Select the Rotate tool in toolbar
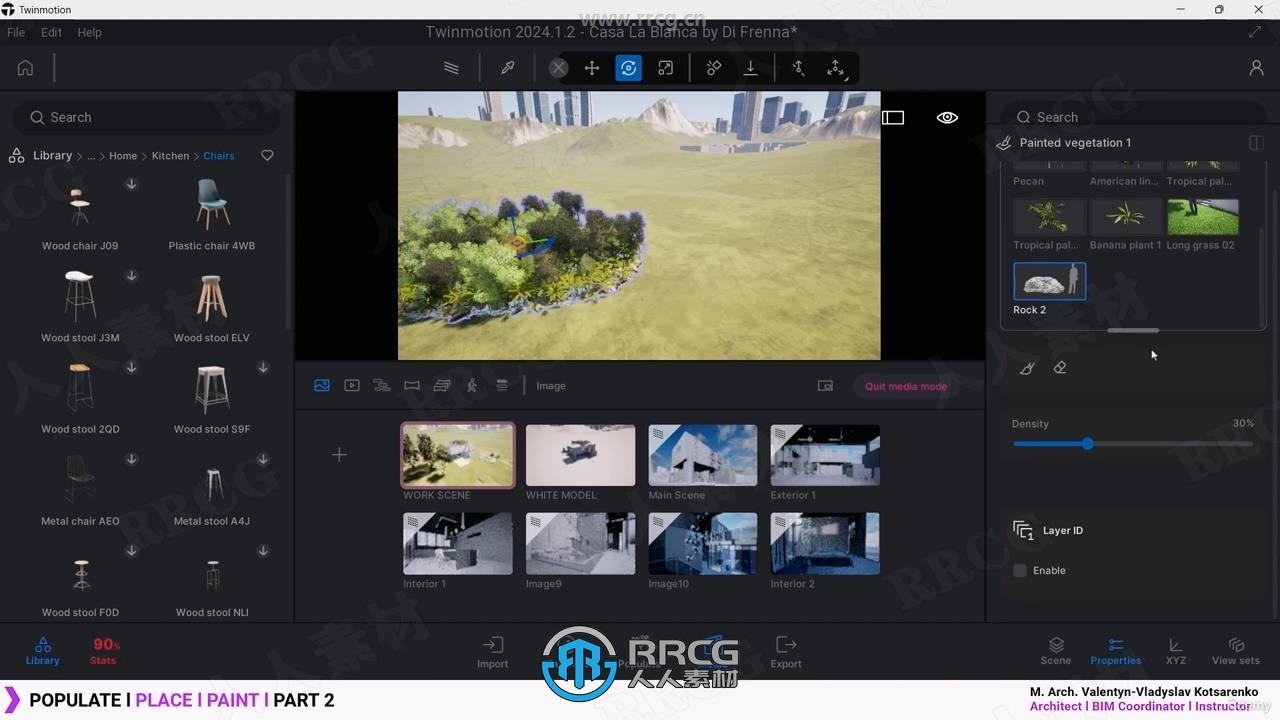1280x720 pixels. click(628, 68)
